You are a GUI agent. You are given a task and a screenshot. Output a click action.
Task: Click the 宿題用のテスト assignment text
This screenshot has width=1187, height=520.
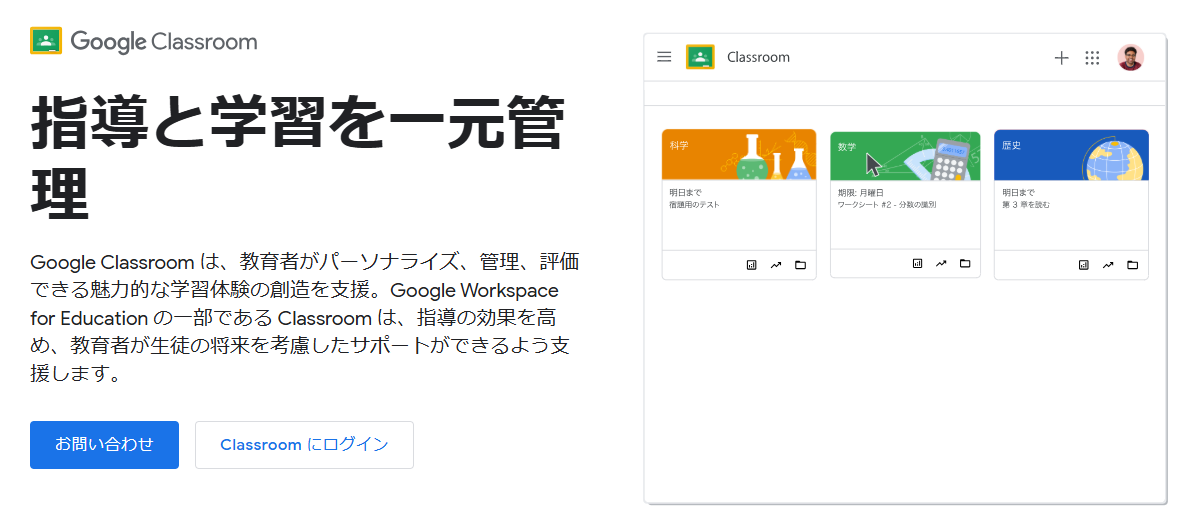[x=694, y=205]
